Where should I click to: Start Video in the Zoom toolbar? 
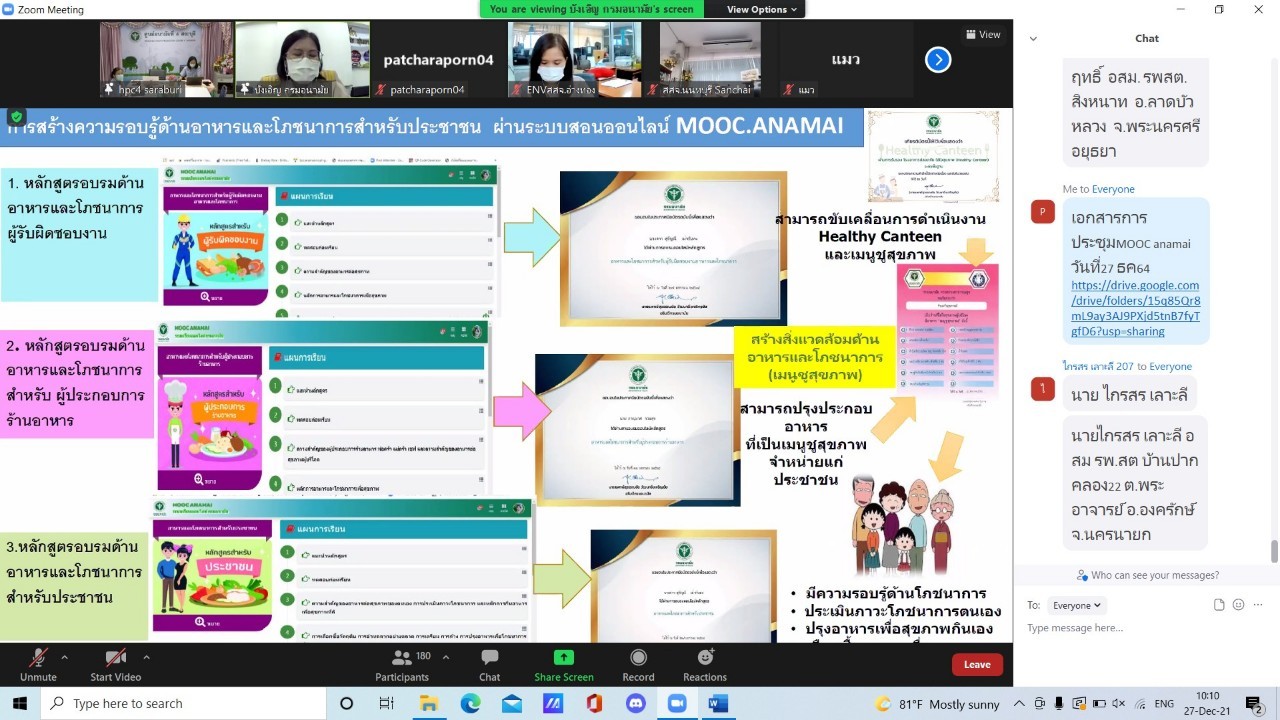tap(115, 665)
